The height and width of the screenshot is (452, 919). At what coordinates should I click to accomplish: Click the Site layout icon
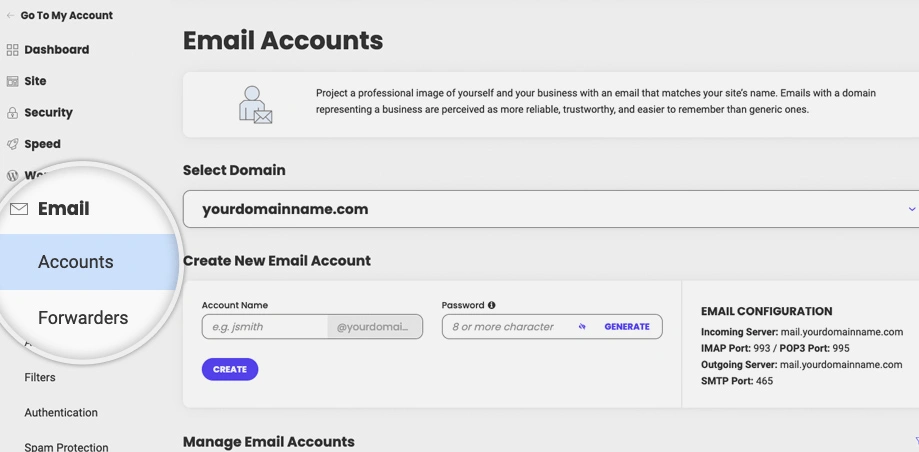tap(13, 81)
